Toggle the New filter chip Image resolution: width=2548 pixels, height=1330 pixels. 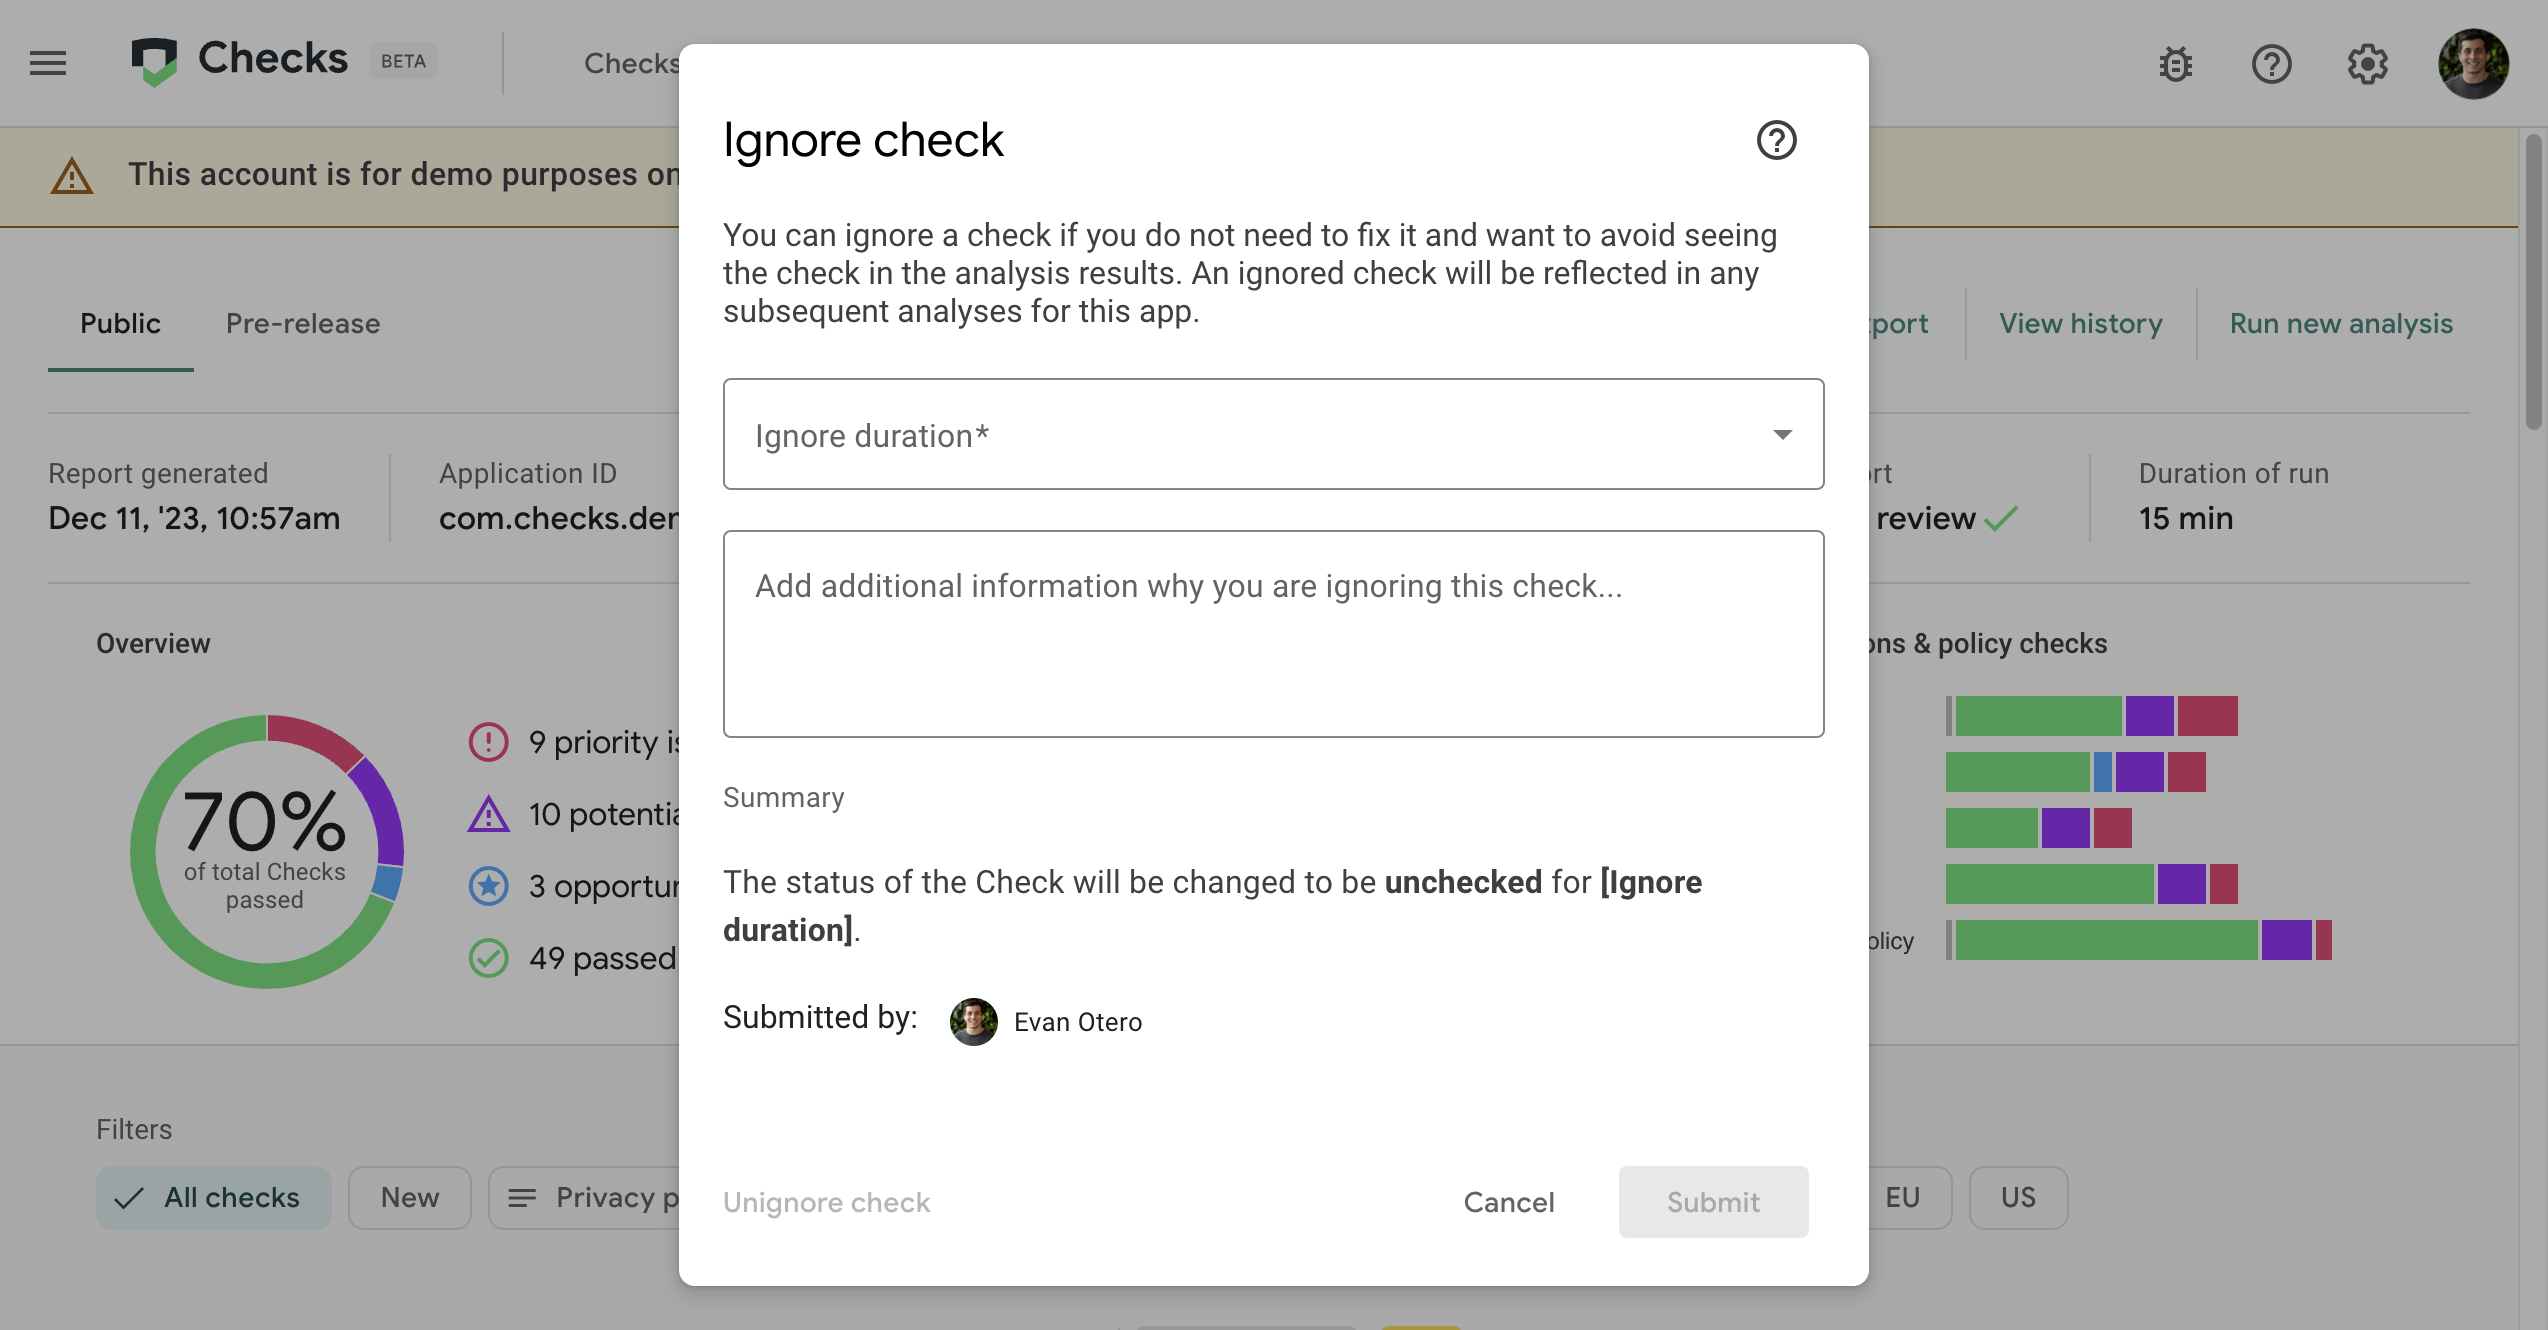tap(409, 1197)
